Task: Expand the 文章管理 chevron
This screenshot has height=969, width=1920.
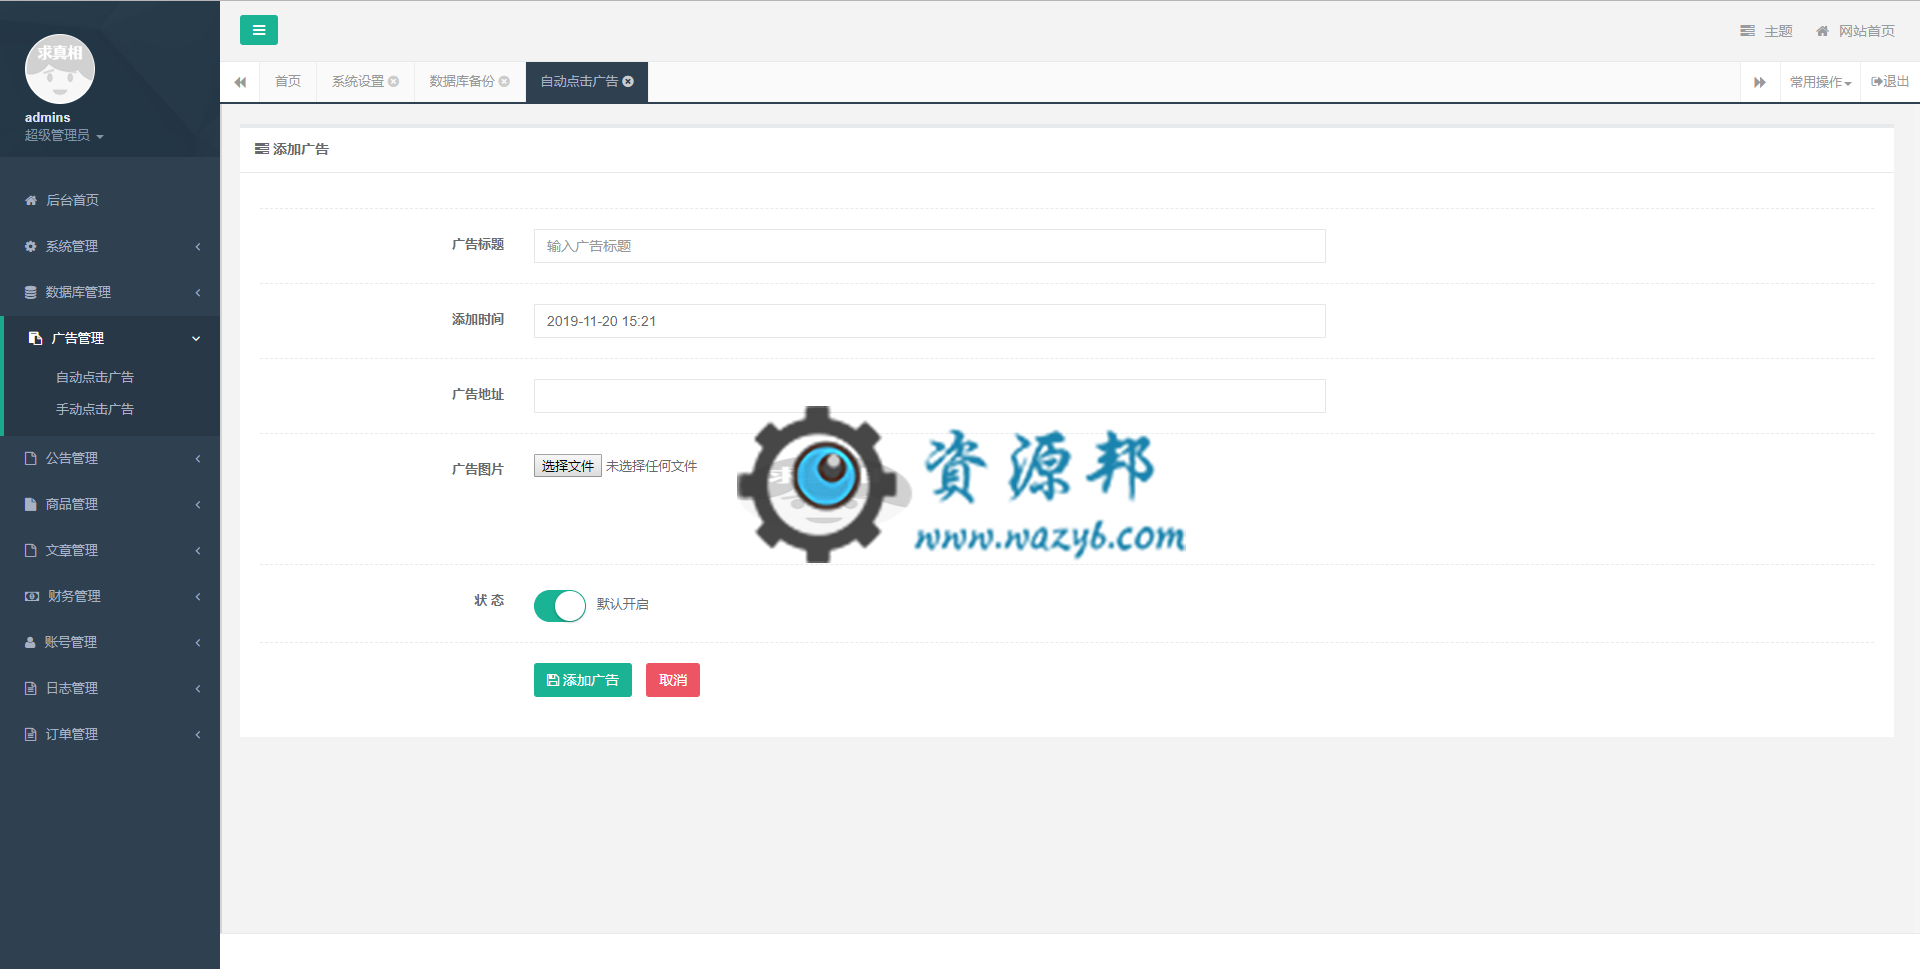Action: coord(198,550)
